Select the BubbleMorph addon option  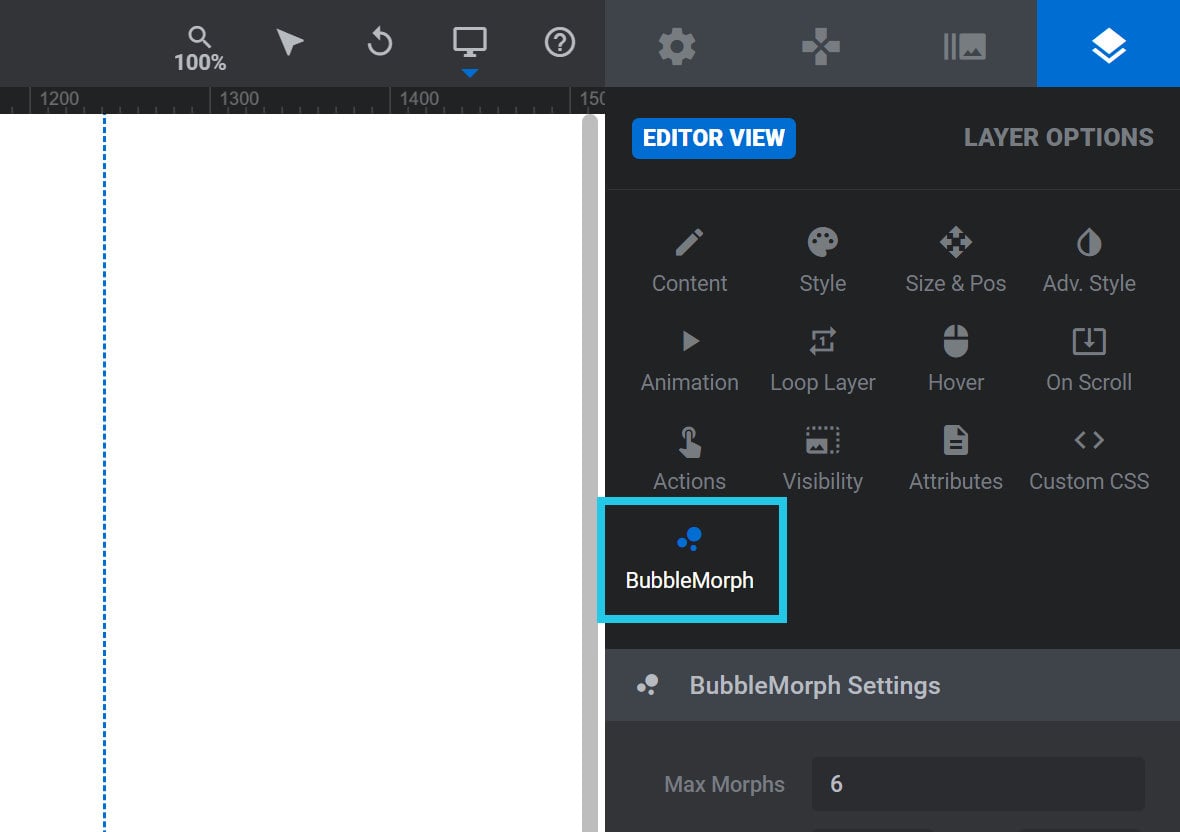[689, 560]
